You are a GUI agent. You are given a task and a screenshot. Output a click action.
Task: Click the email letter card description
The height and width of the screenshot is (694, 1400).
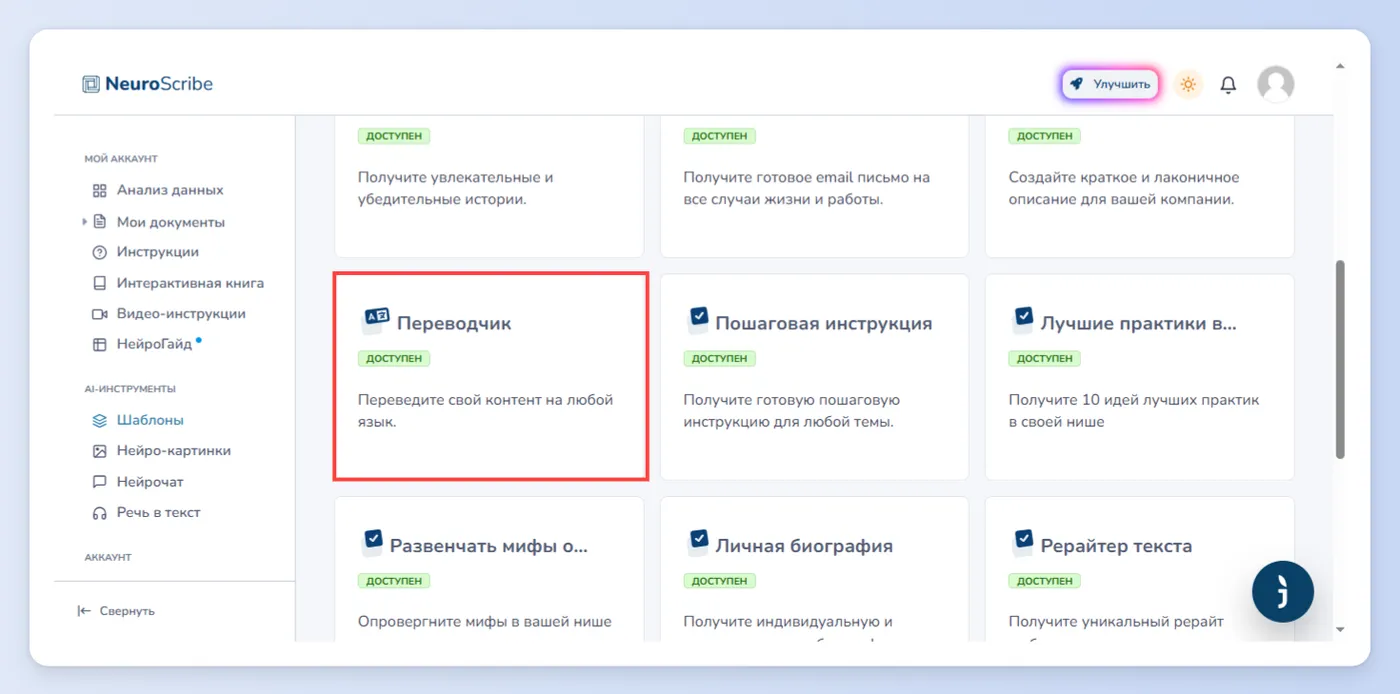tap(807, 188)
